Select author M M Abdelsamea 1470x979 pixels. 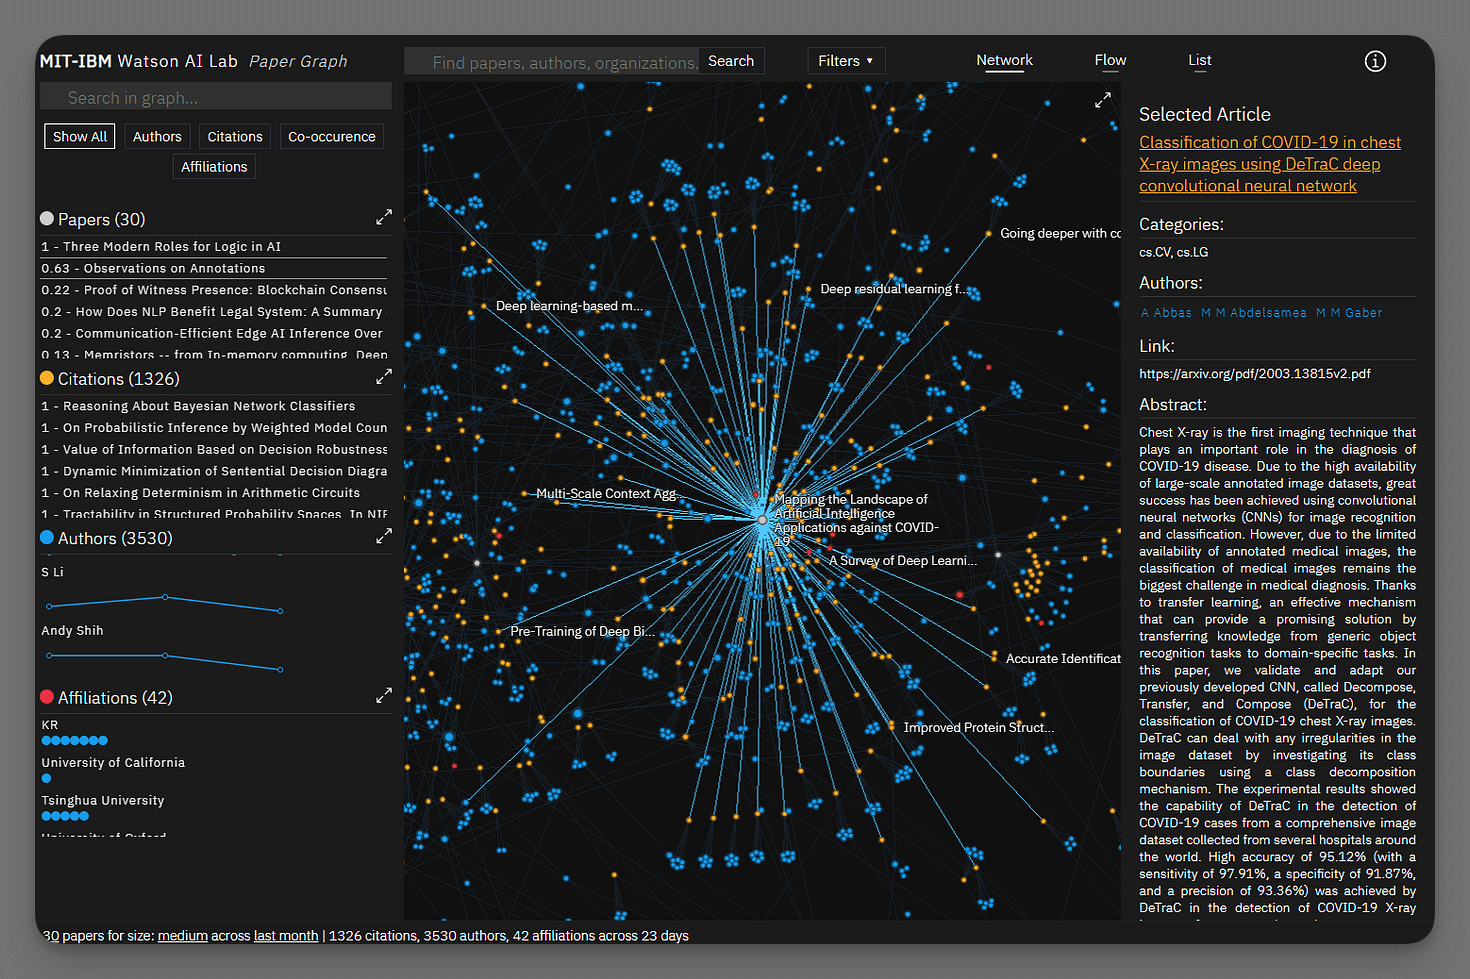[x=1253, y=313]
